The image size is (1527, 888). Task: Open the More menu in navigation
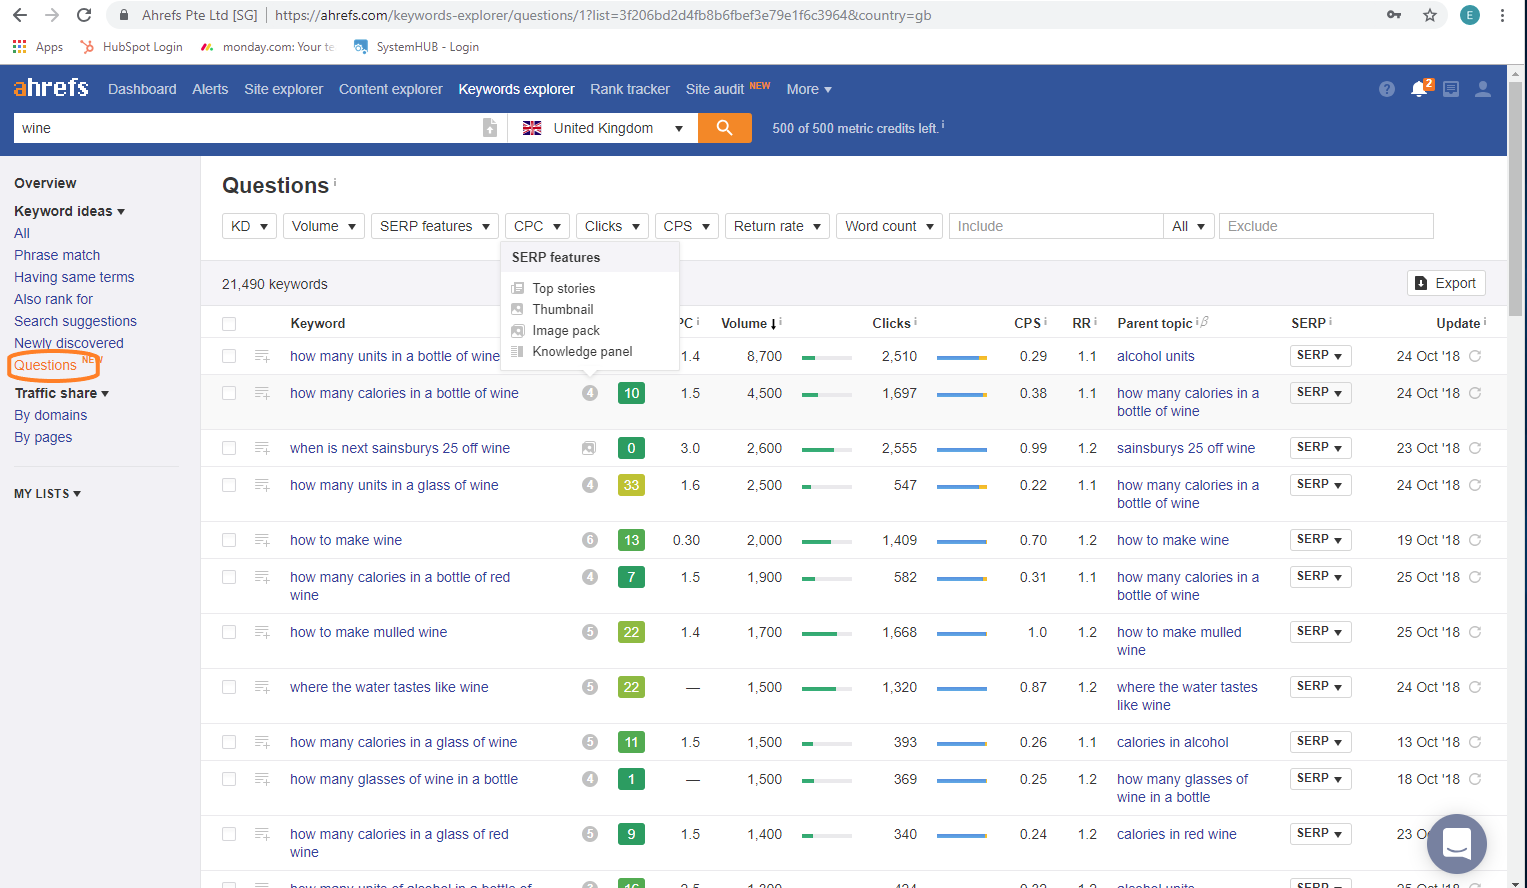[809, 89]
